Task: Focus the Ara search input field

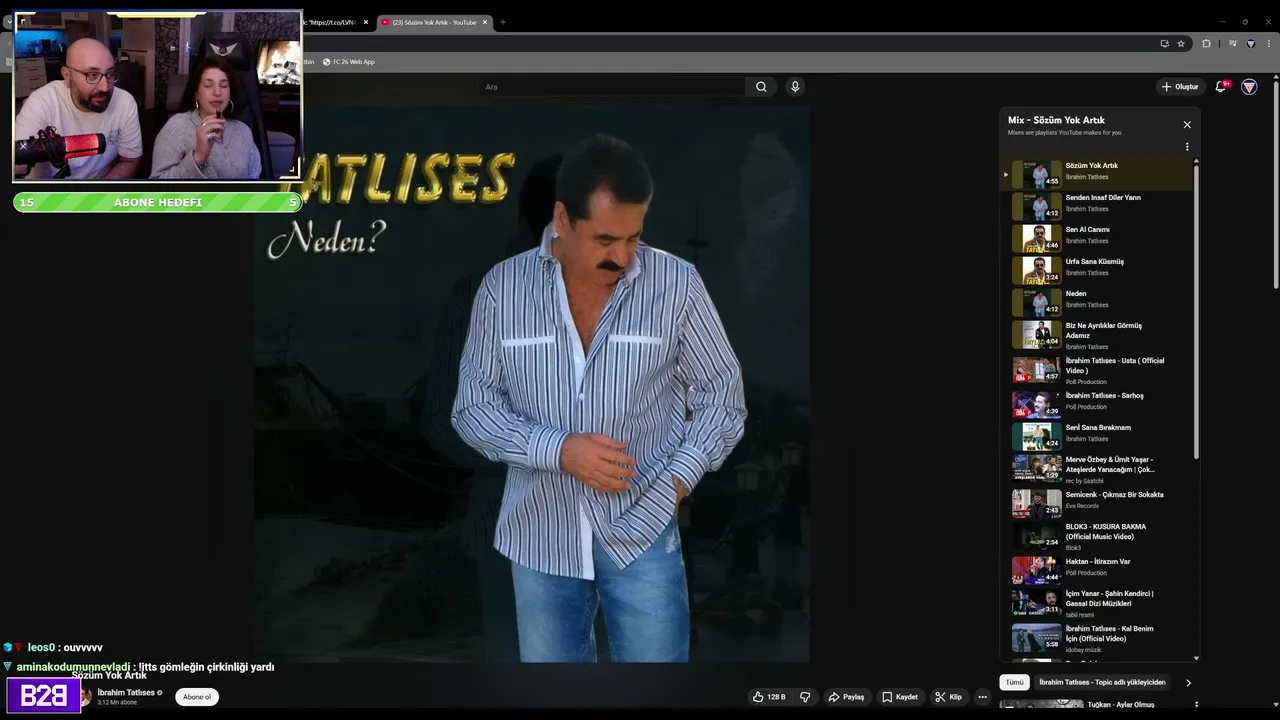Action: (x=612, y=87)
